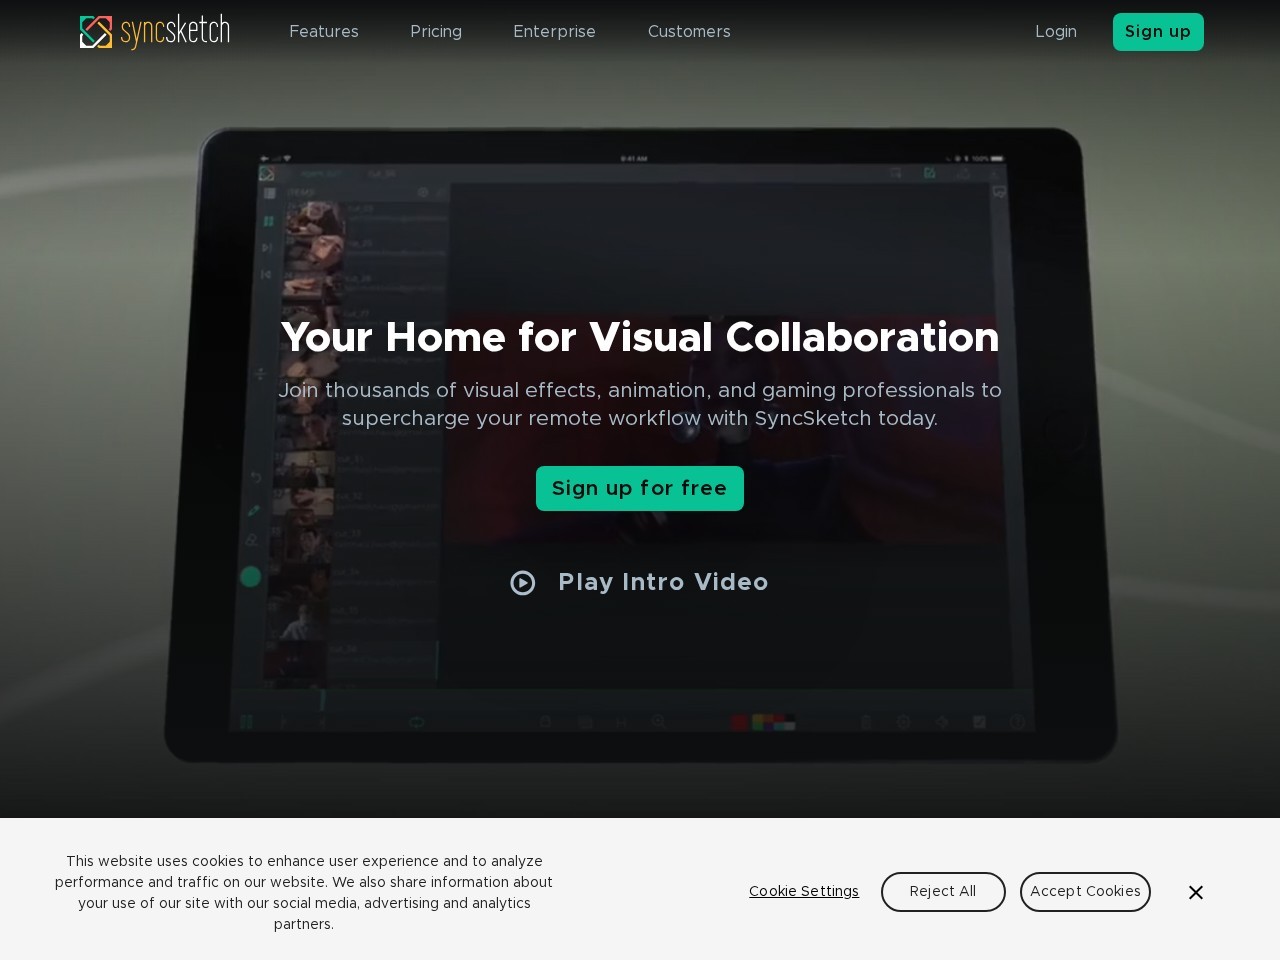This screenshot has height=960, width=1280.
Task: Click the cookie notice paragraph text
Action: (304, 892)
